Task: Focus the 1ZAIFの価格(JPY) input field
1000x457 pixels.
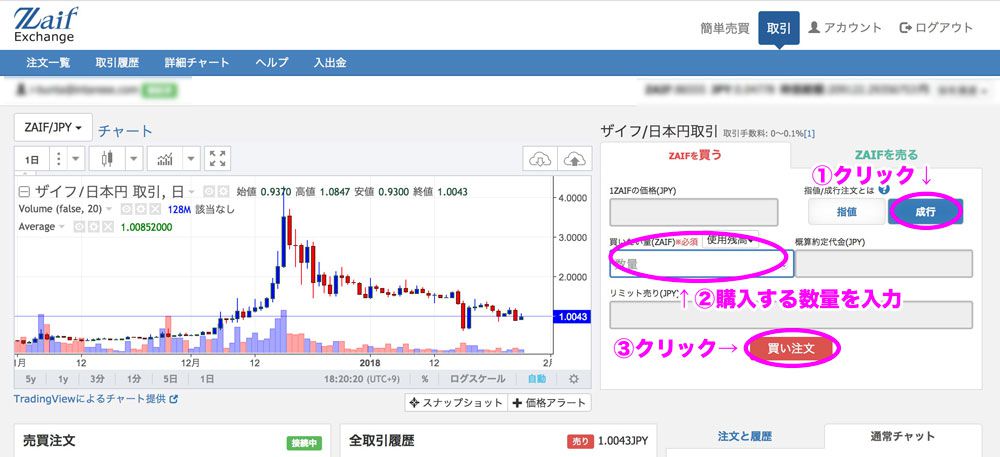Action: [x=694, y=212]
